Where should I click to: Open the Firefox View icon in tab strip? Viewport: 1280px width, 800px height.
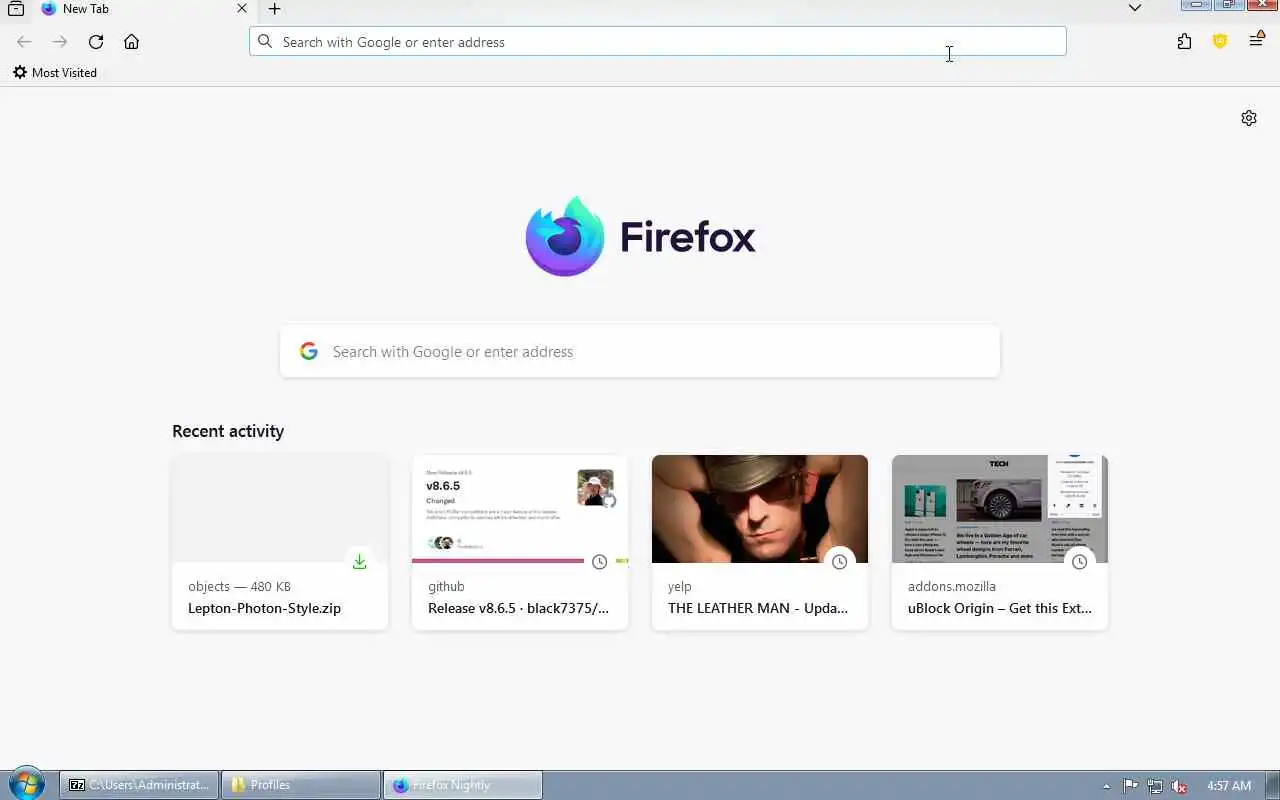pyautogui.click(x=16, y=9)
